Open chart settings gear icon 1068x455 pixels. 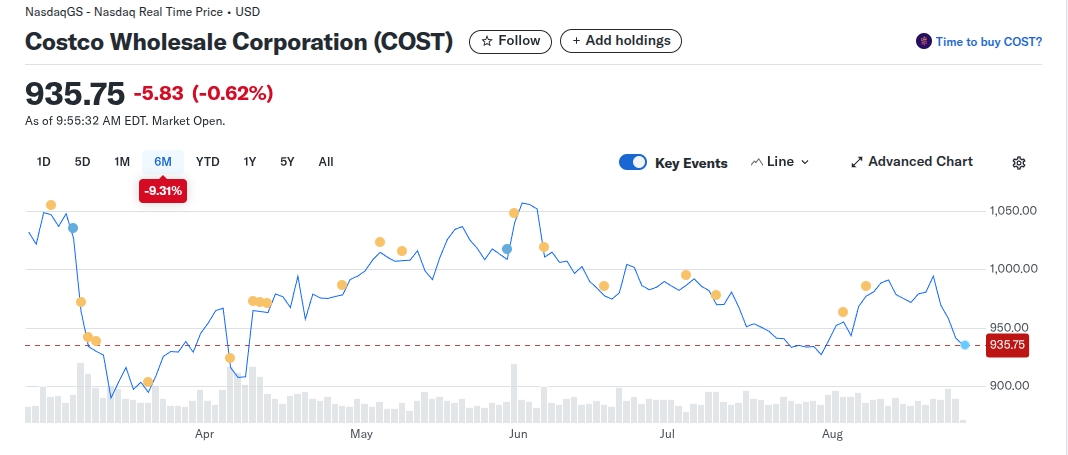pyautogui.click(x=1019, y=163)
